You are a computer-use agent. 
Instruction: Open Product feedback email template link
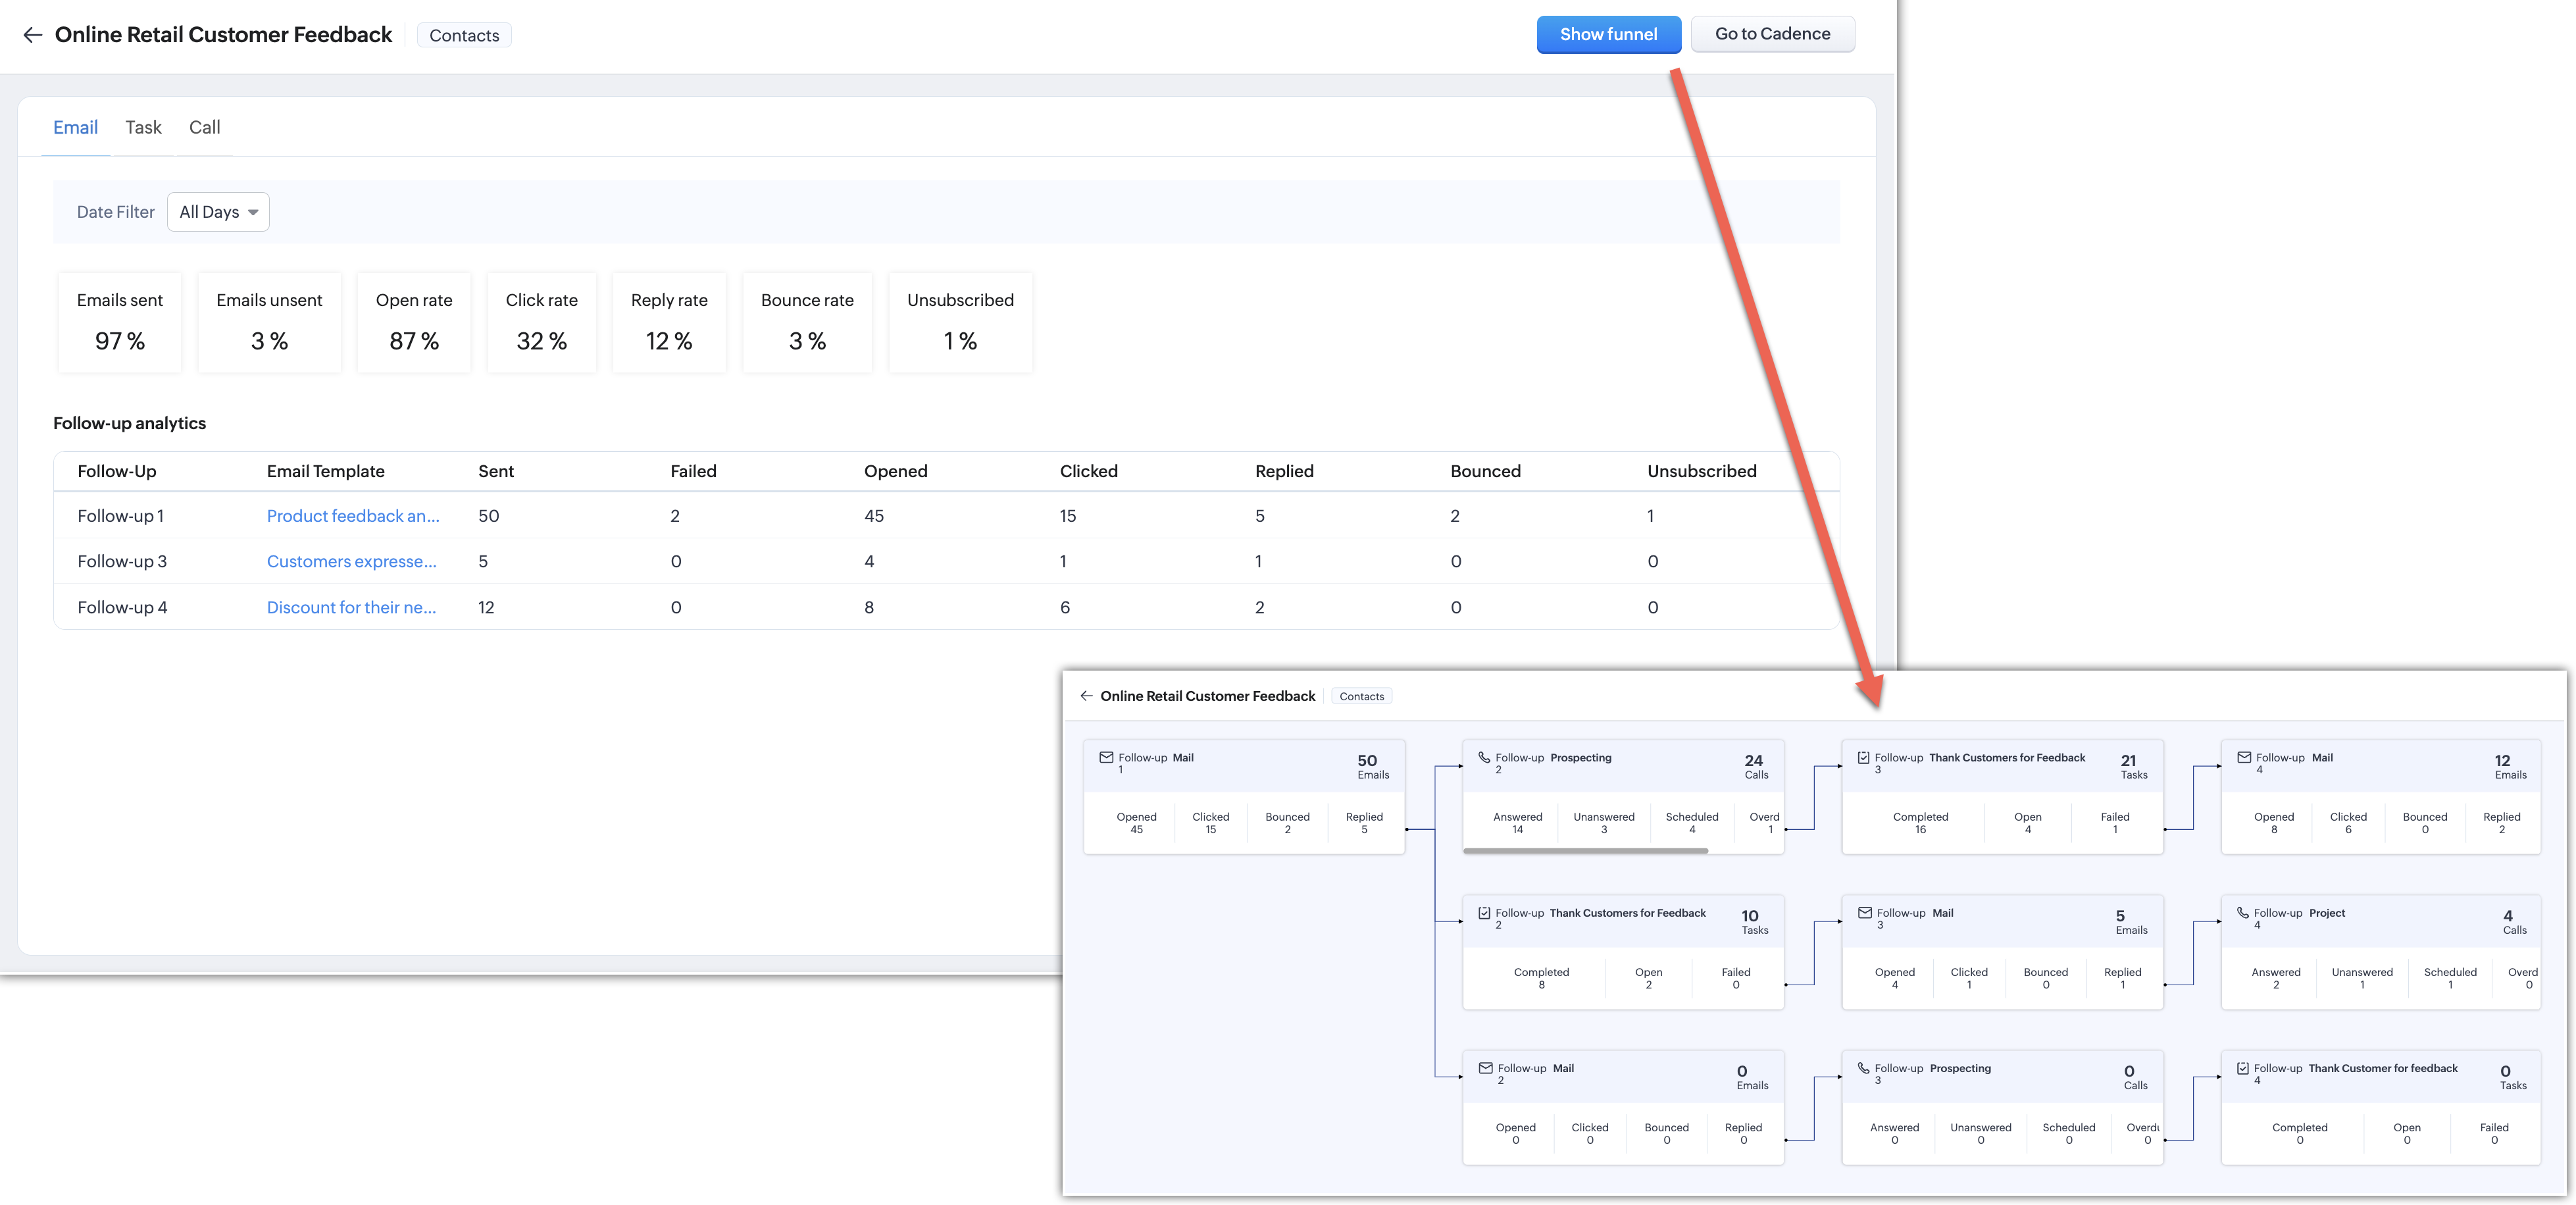click(x=352, y=516)
